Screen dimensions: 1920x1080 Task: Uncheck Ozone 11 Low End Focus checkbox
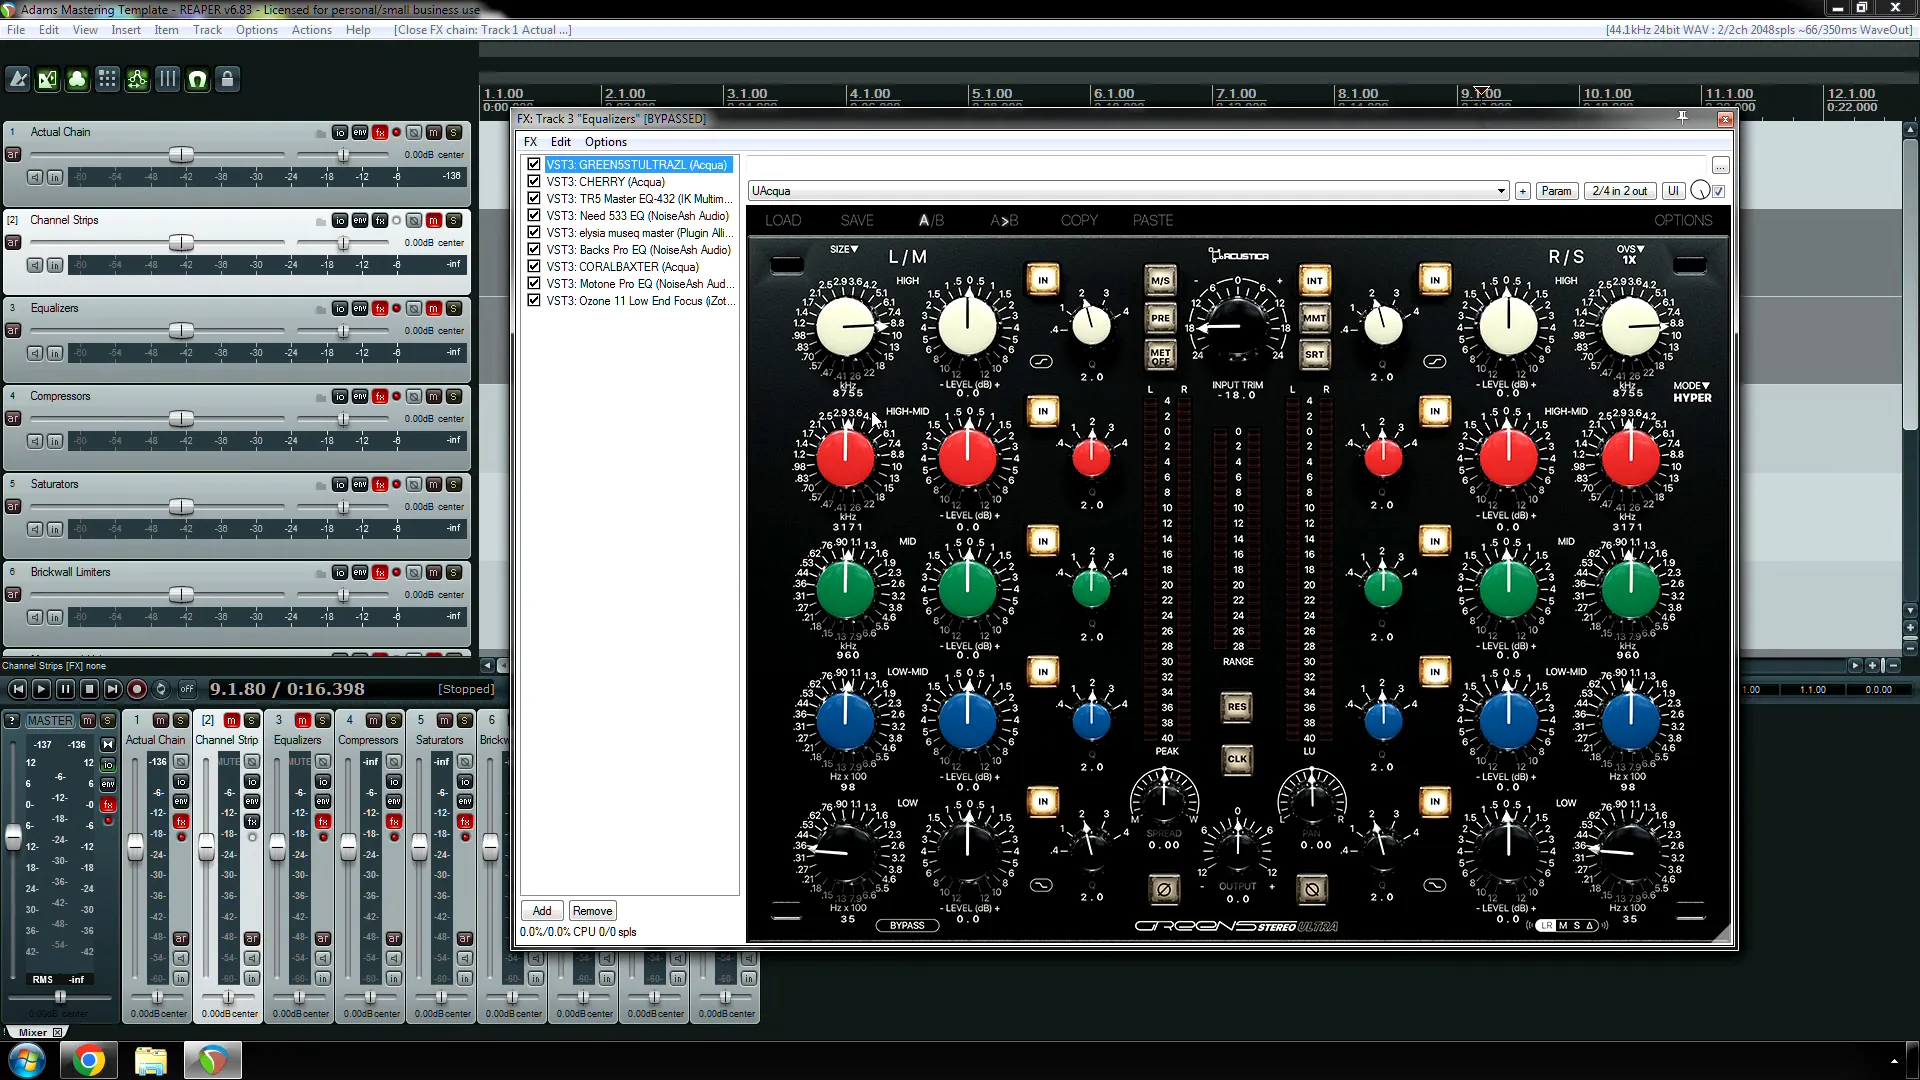(534, 300)
